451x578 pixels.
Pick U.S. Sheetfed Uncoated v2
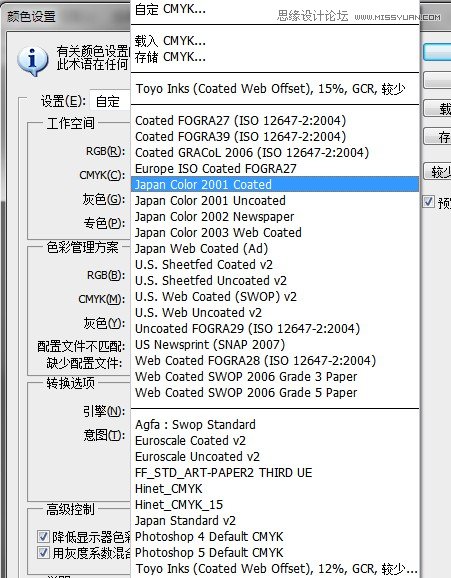tap(275, 281)
